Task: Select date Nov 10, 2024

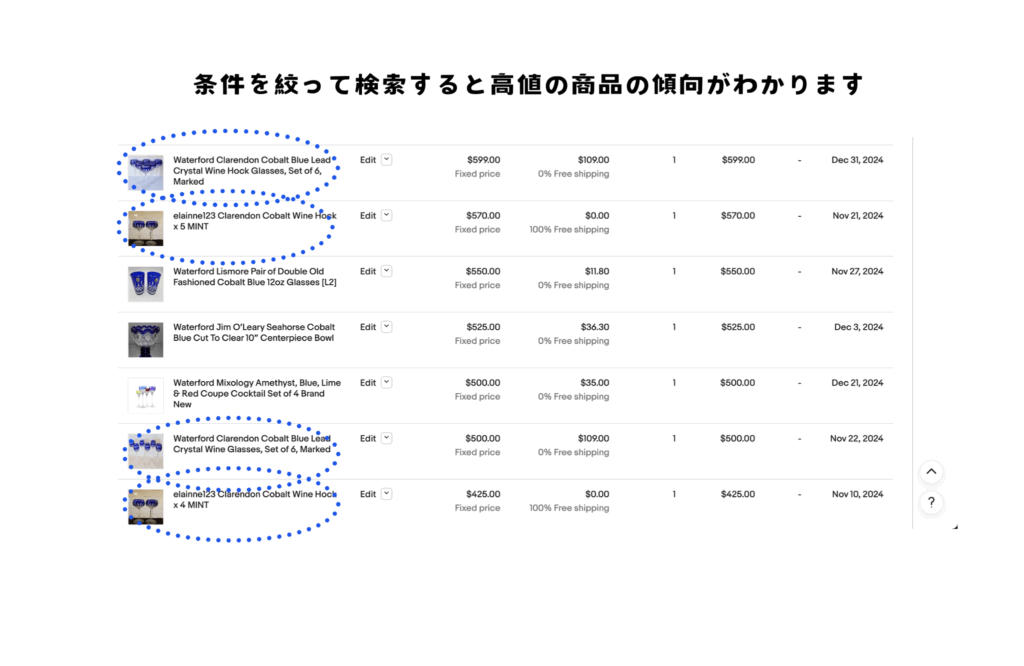Action: (857, 494)
